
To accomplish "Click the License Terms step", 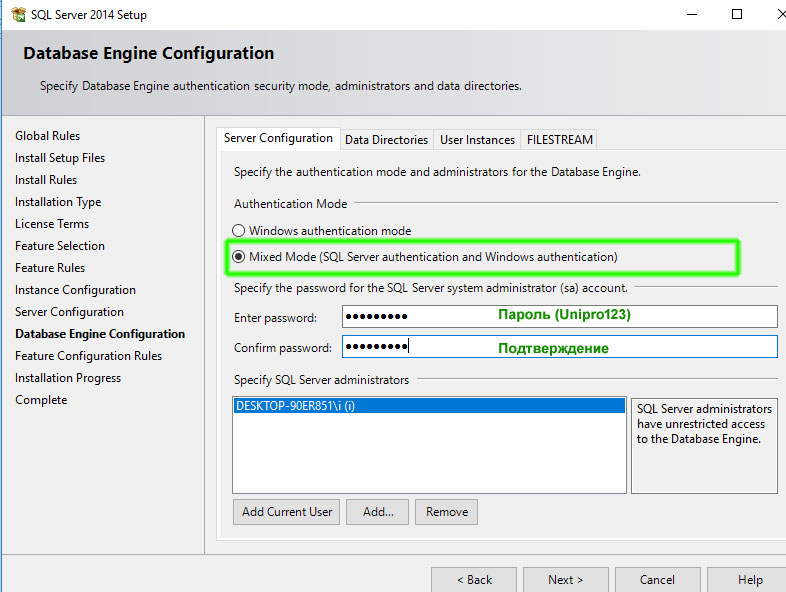I will (52, 224).
